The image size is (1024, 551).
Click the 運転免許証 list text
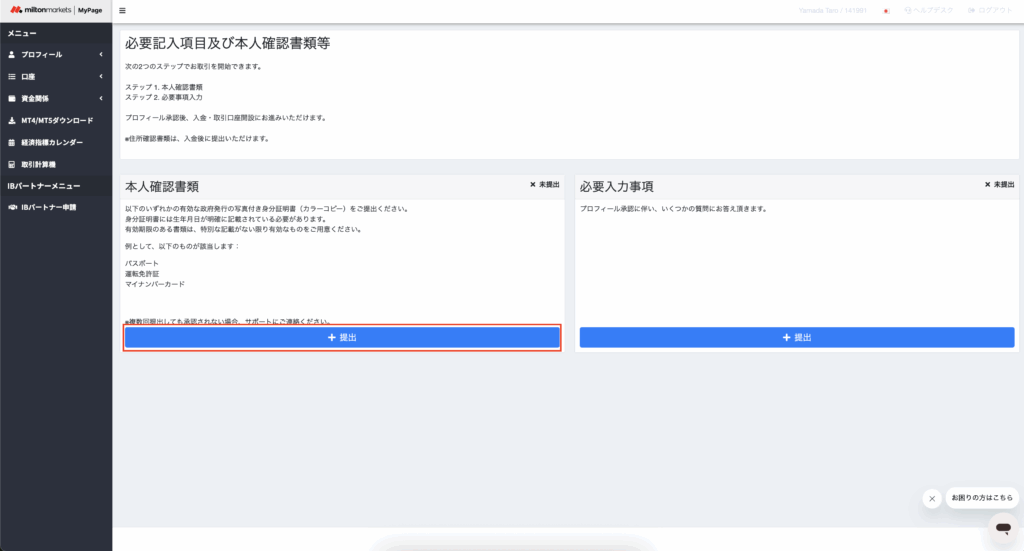tap(142, 274)
